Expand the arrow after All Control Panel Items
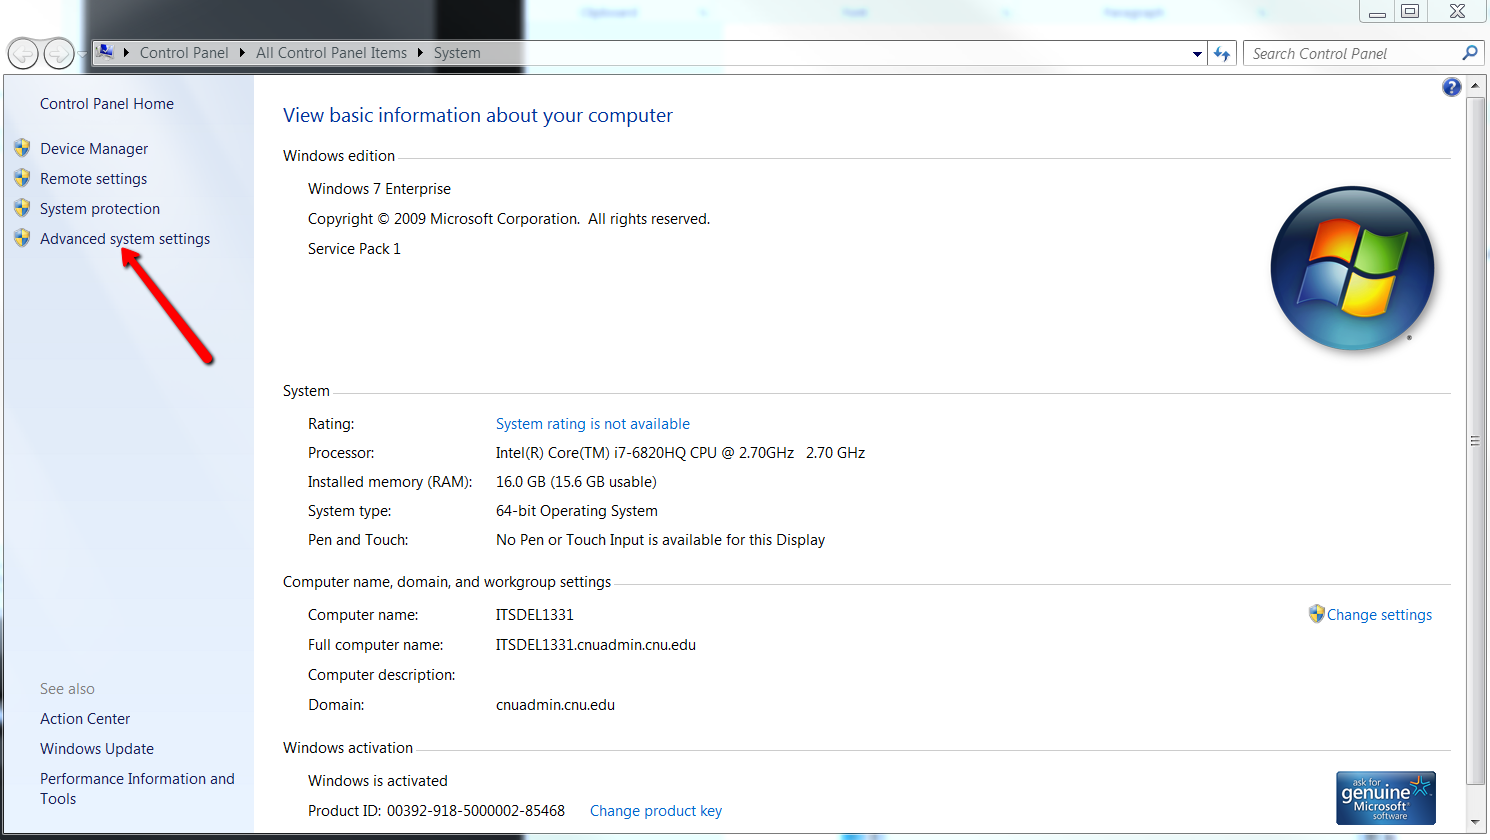1490x840 pixels. (420, 53)
